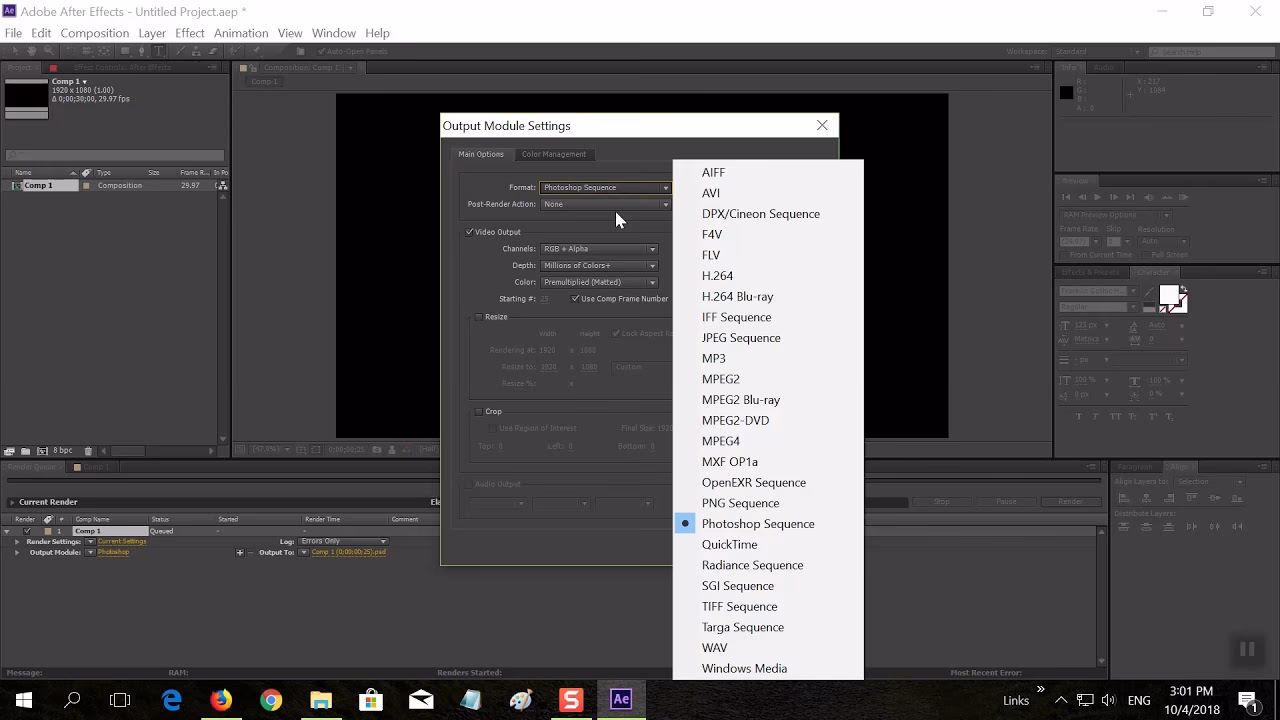
Task: Open the Log dropdown showing Errors Only
Action: point(343,541)
